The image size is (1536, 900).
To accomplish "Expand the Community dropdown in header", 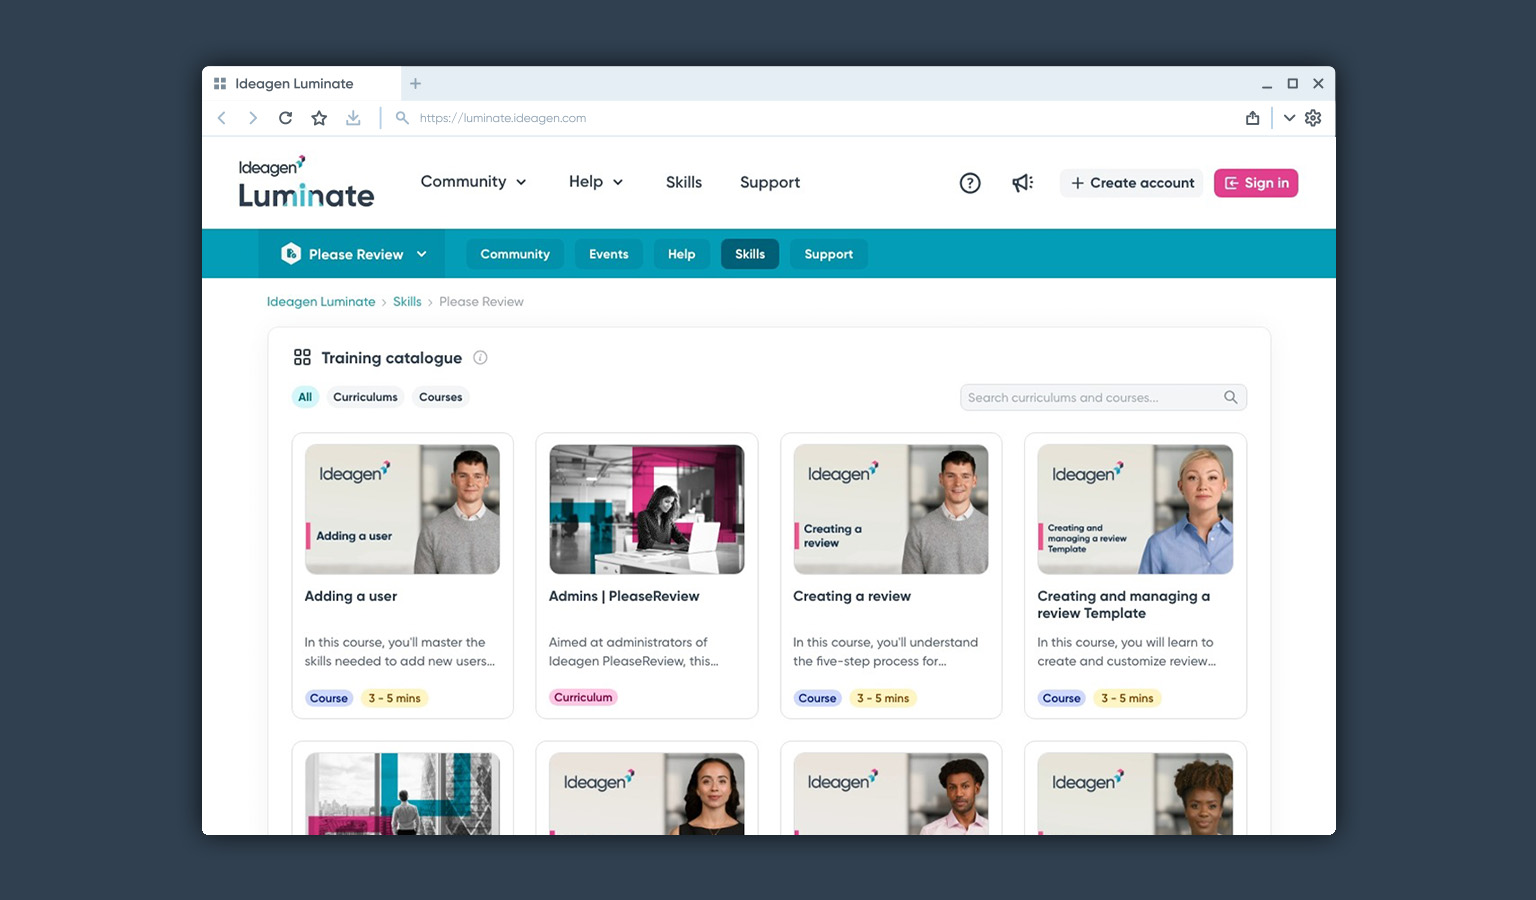I will (473, 182).
